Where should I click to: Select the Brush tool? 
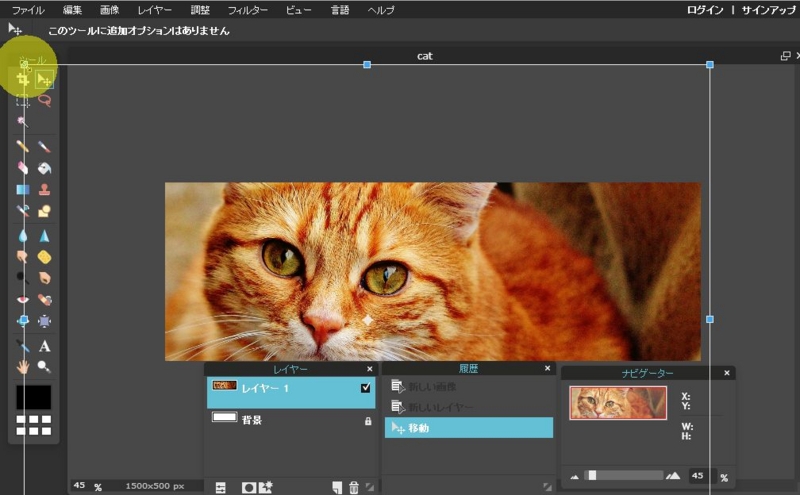coord(44,147)
